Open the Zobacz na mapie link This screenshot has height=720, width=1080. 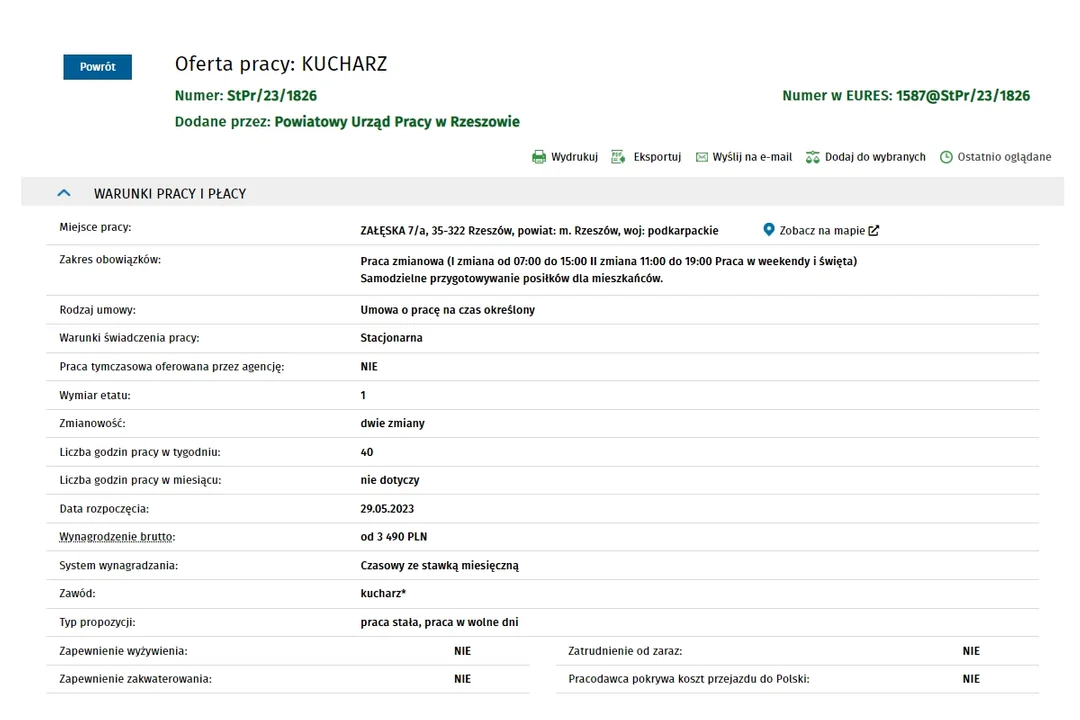coord(822,231)
